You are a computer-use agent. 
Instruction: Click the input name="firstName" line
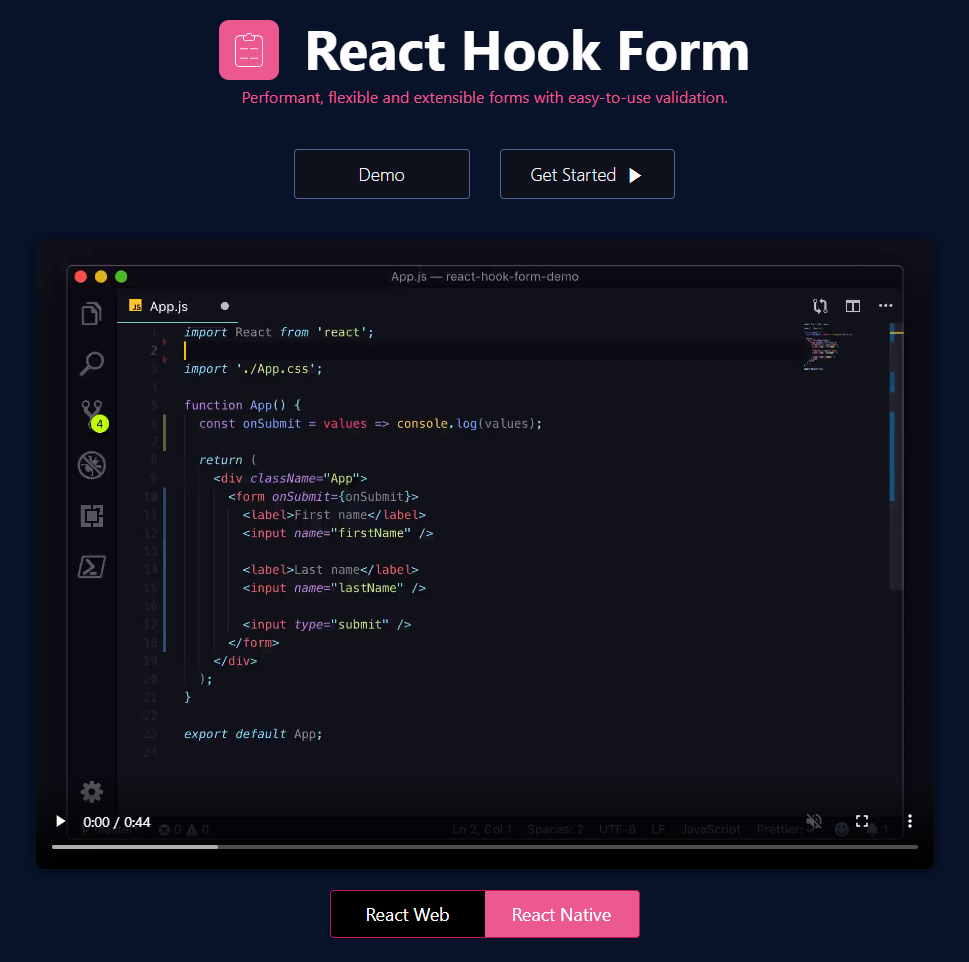(x=338, y=533)
